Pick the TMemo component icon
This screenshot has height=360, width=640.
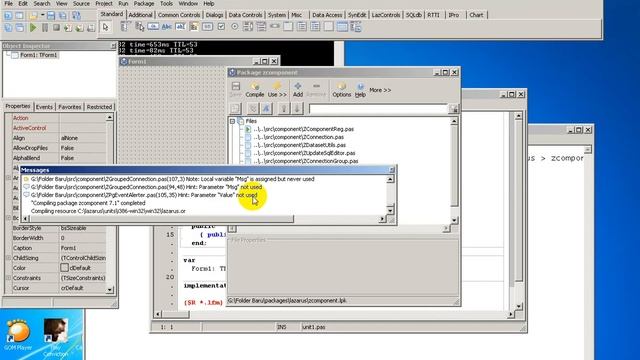[x=194, y=27]
